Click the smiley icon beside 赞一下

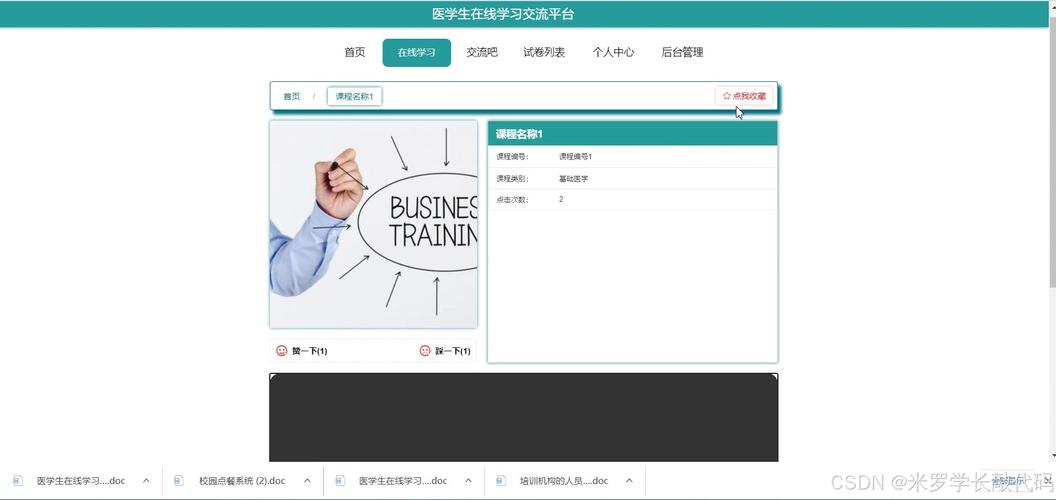pyautogui.click(x=282, y=351)
